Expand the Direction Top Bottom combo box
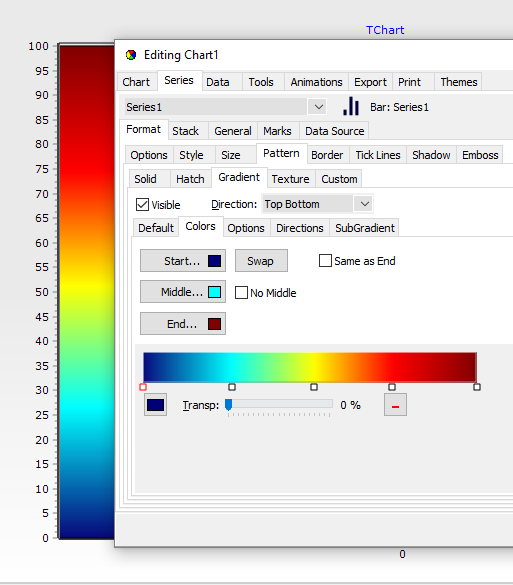 click(x=318, y=204)
